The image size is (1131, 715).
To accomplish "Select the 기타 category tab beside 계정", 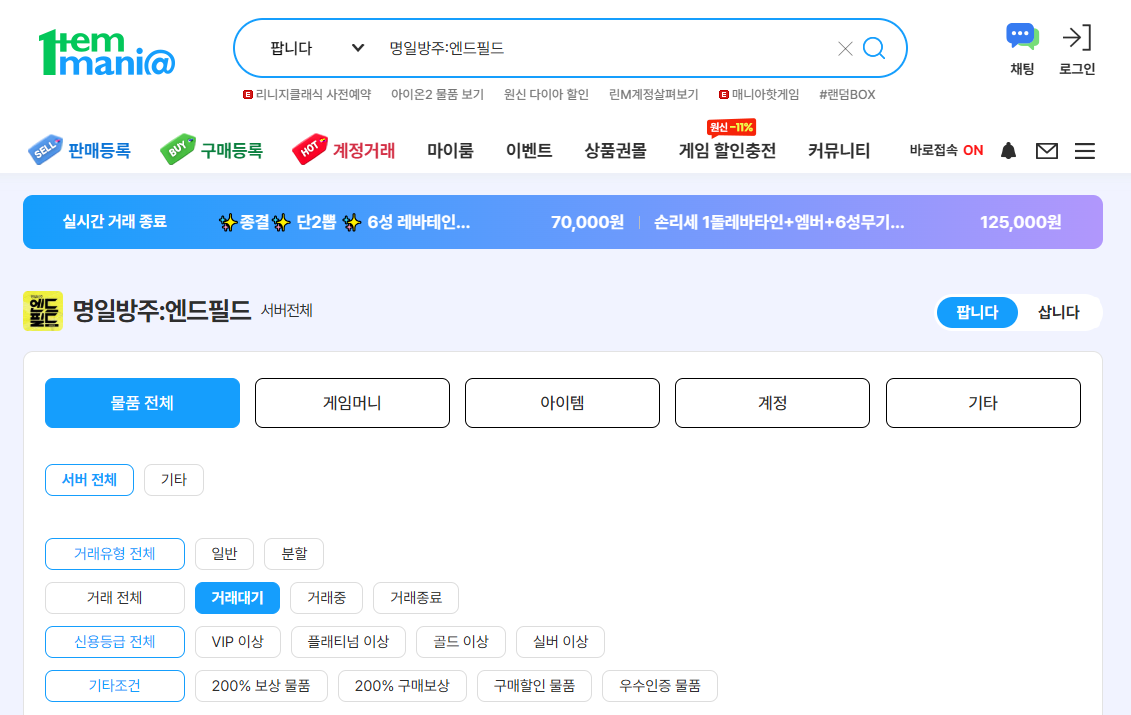I will coord(982,403).
